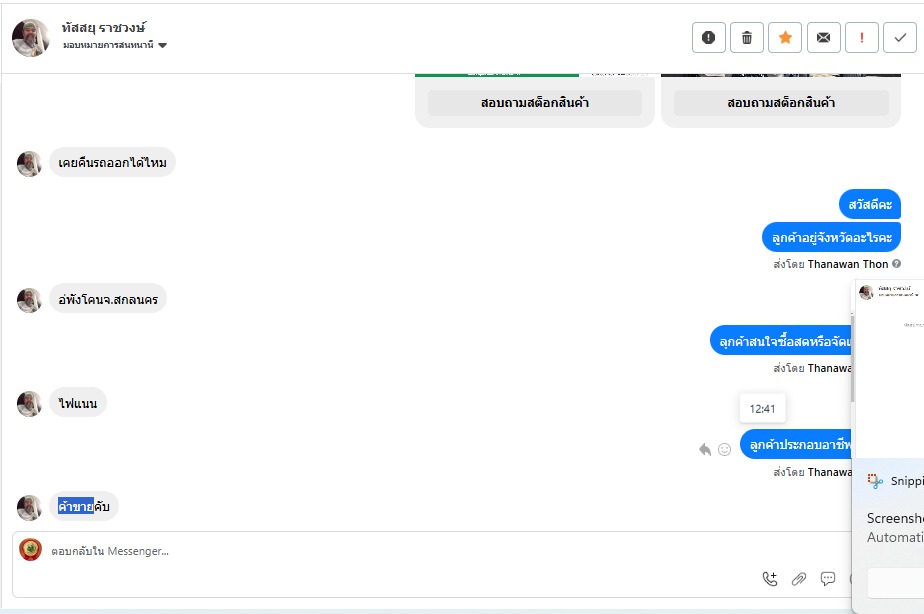Open customer profile picture in header
This screenshot has width=924, height=614.
[30, 37]
